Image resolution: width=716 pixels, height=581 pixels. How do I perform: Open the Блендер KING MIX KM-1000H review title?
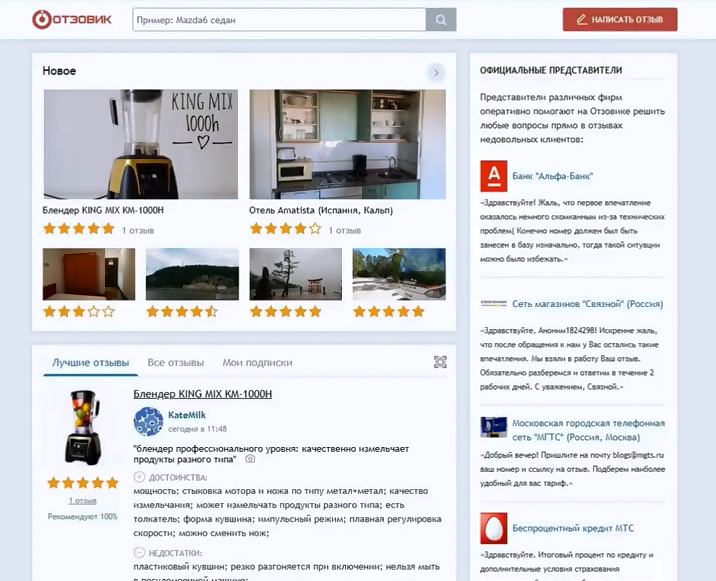tap(202, 394)
